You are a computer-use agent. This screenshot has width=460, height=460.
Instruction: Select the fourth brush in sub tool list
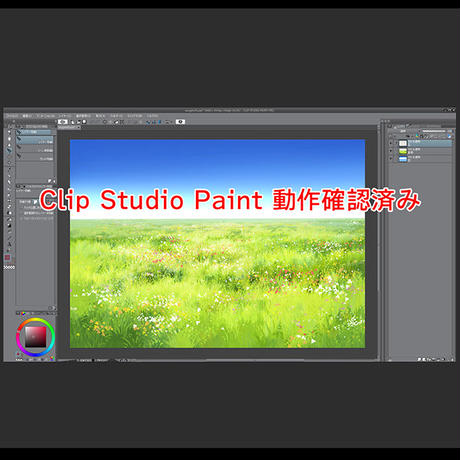point(35,158)
